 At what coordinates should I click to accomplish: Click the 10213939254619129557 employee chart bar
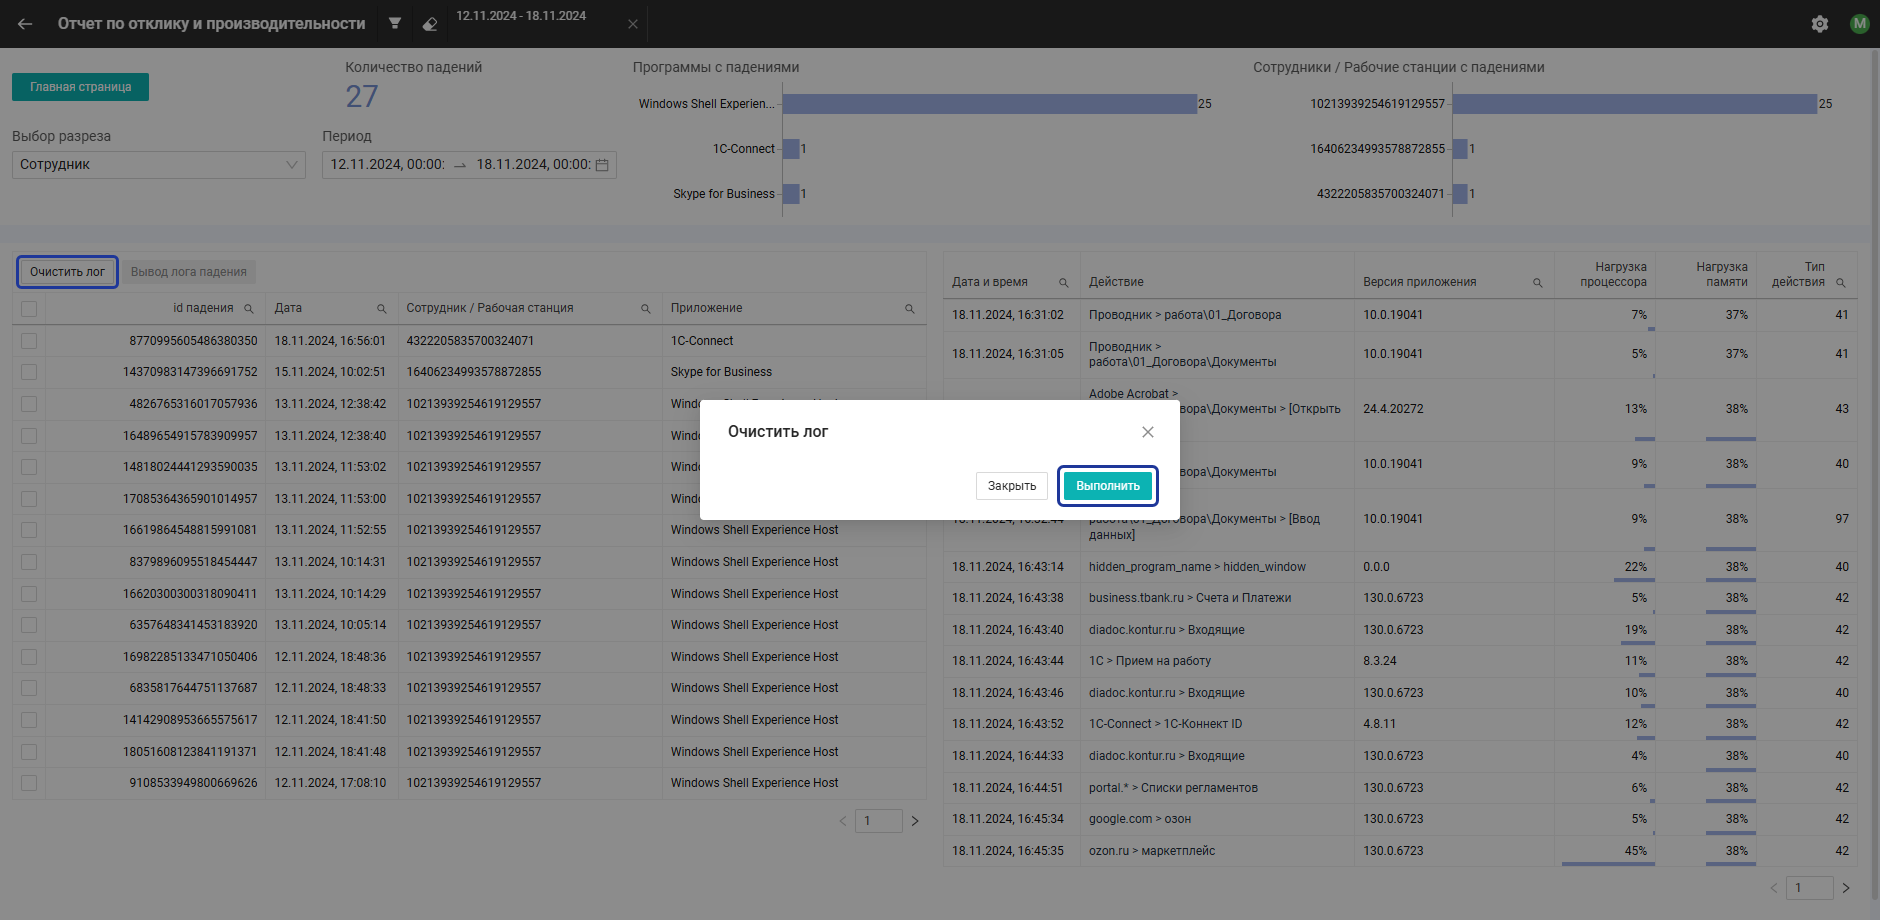click(1635, 104)
